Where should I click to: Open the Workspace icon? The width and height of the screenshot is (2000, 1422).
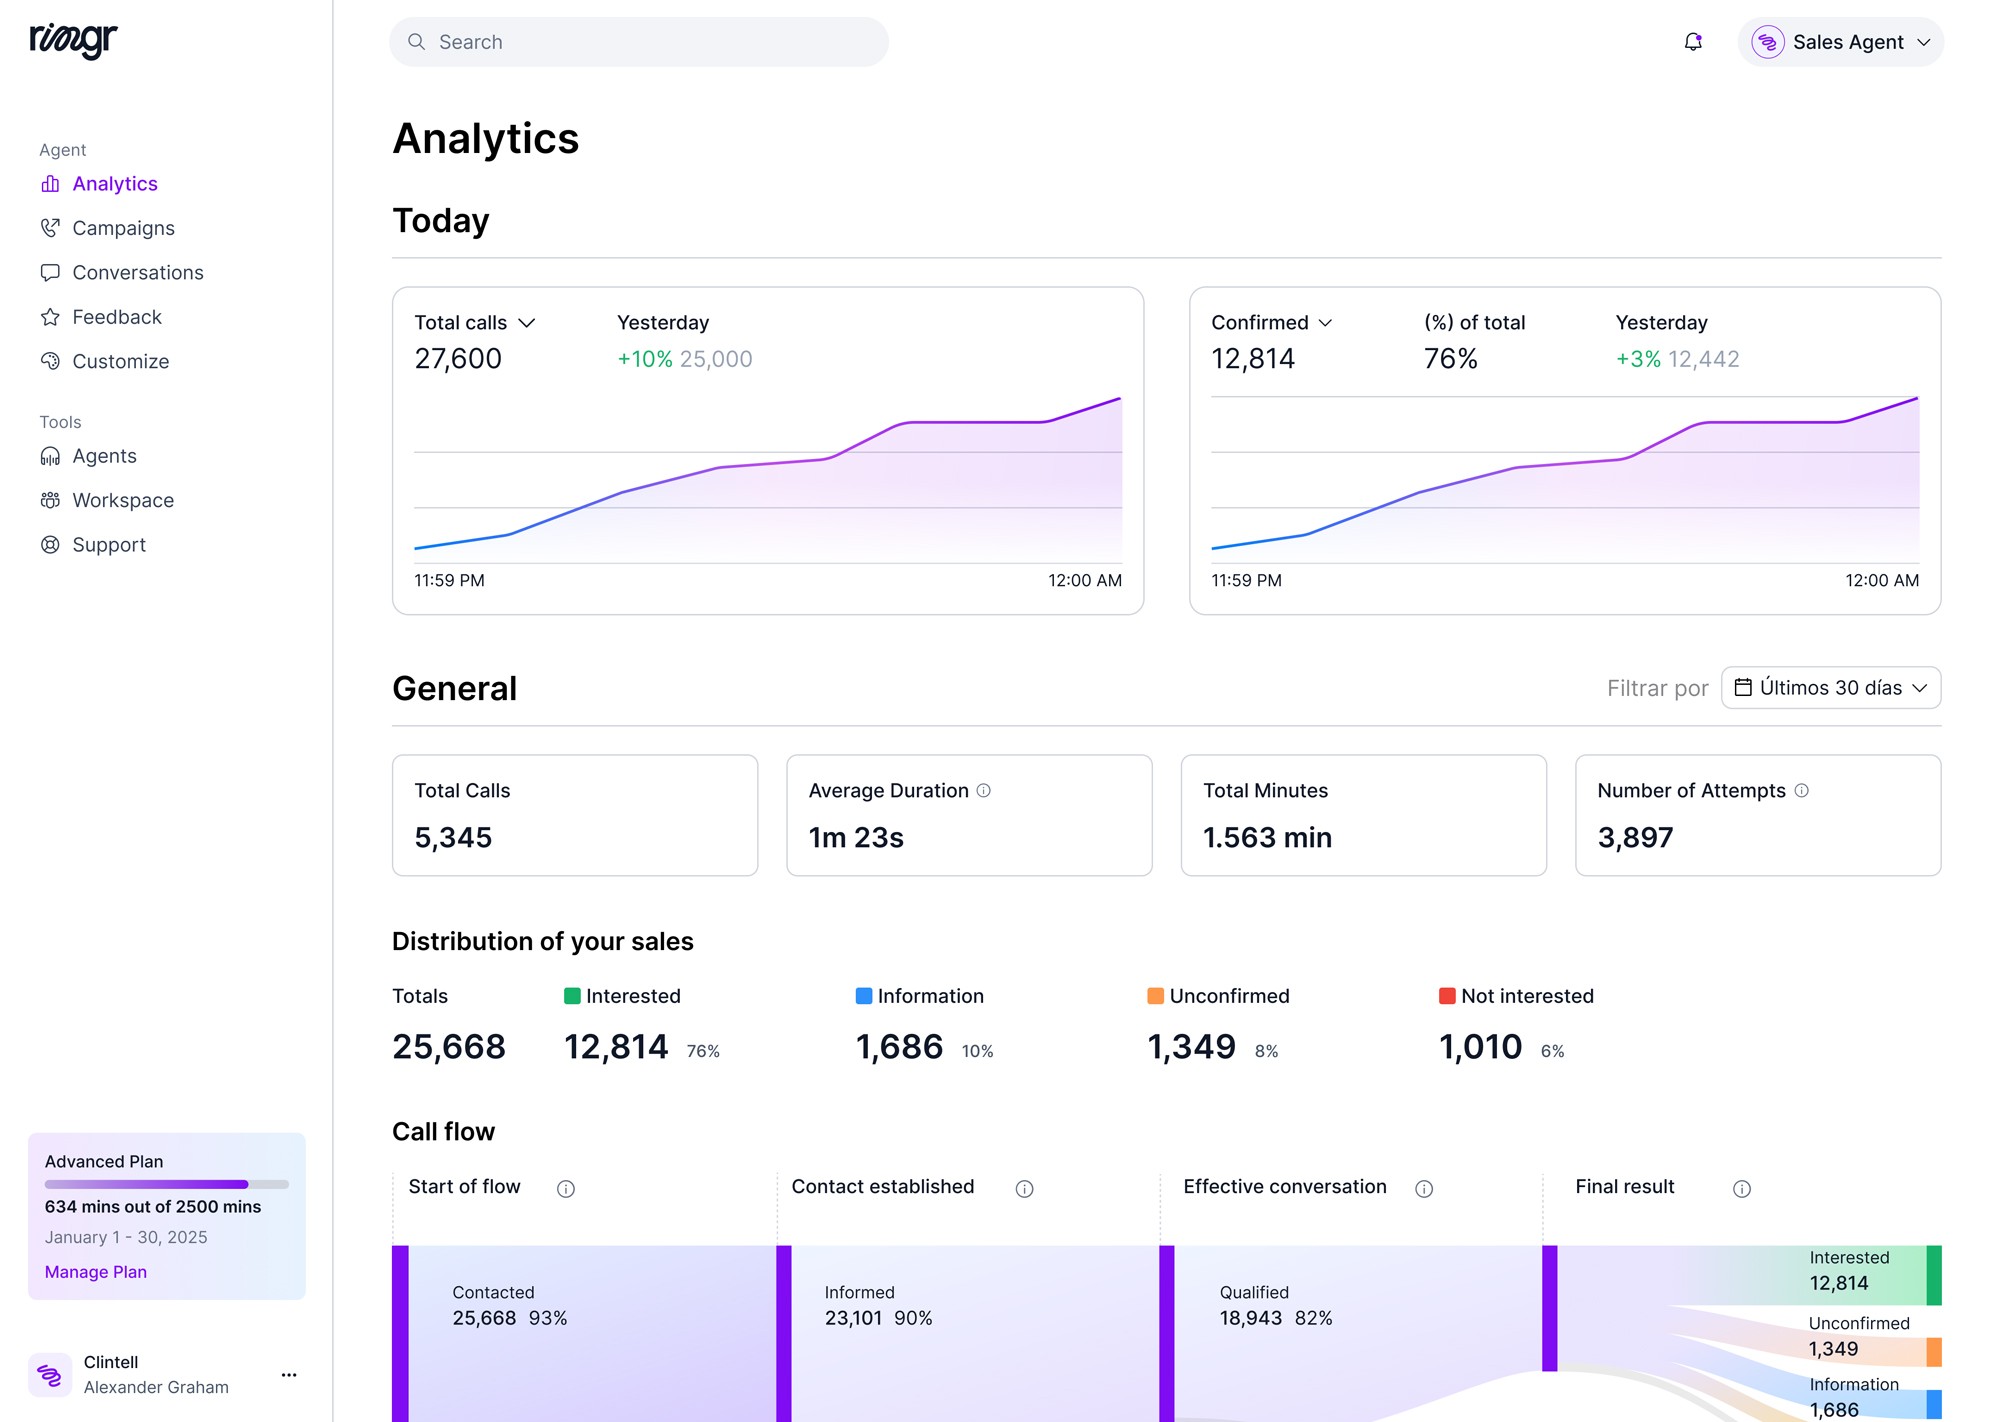pyautogui.click(x=50, y=500)
